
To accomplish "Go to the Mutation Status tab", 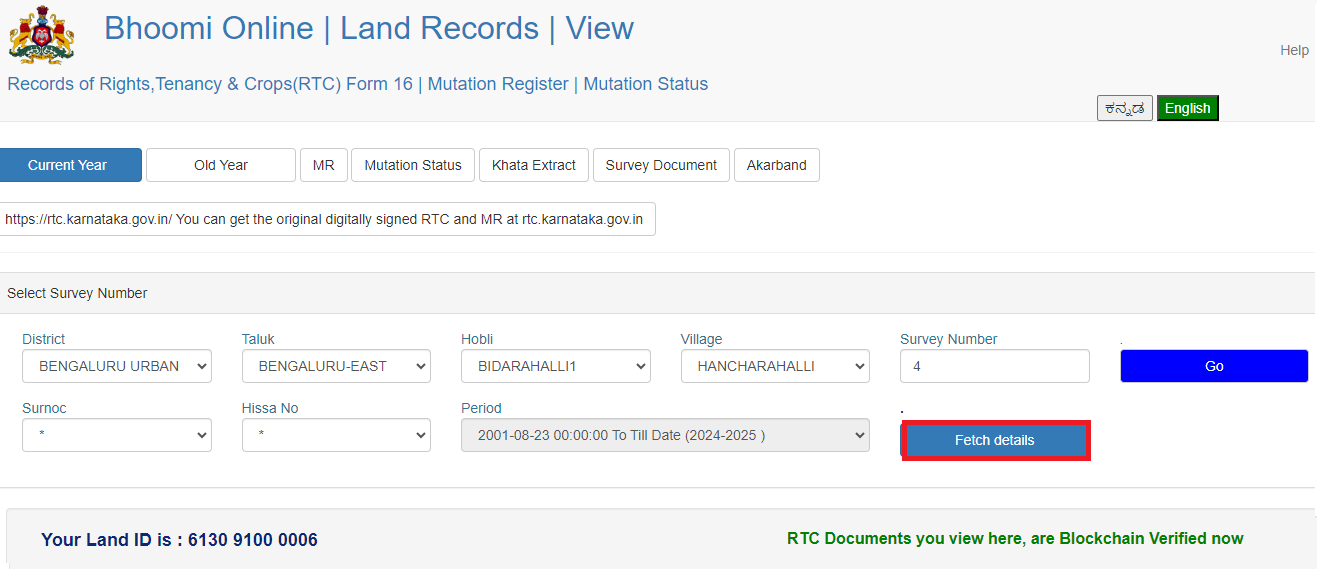I will [x=413, y=165].
